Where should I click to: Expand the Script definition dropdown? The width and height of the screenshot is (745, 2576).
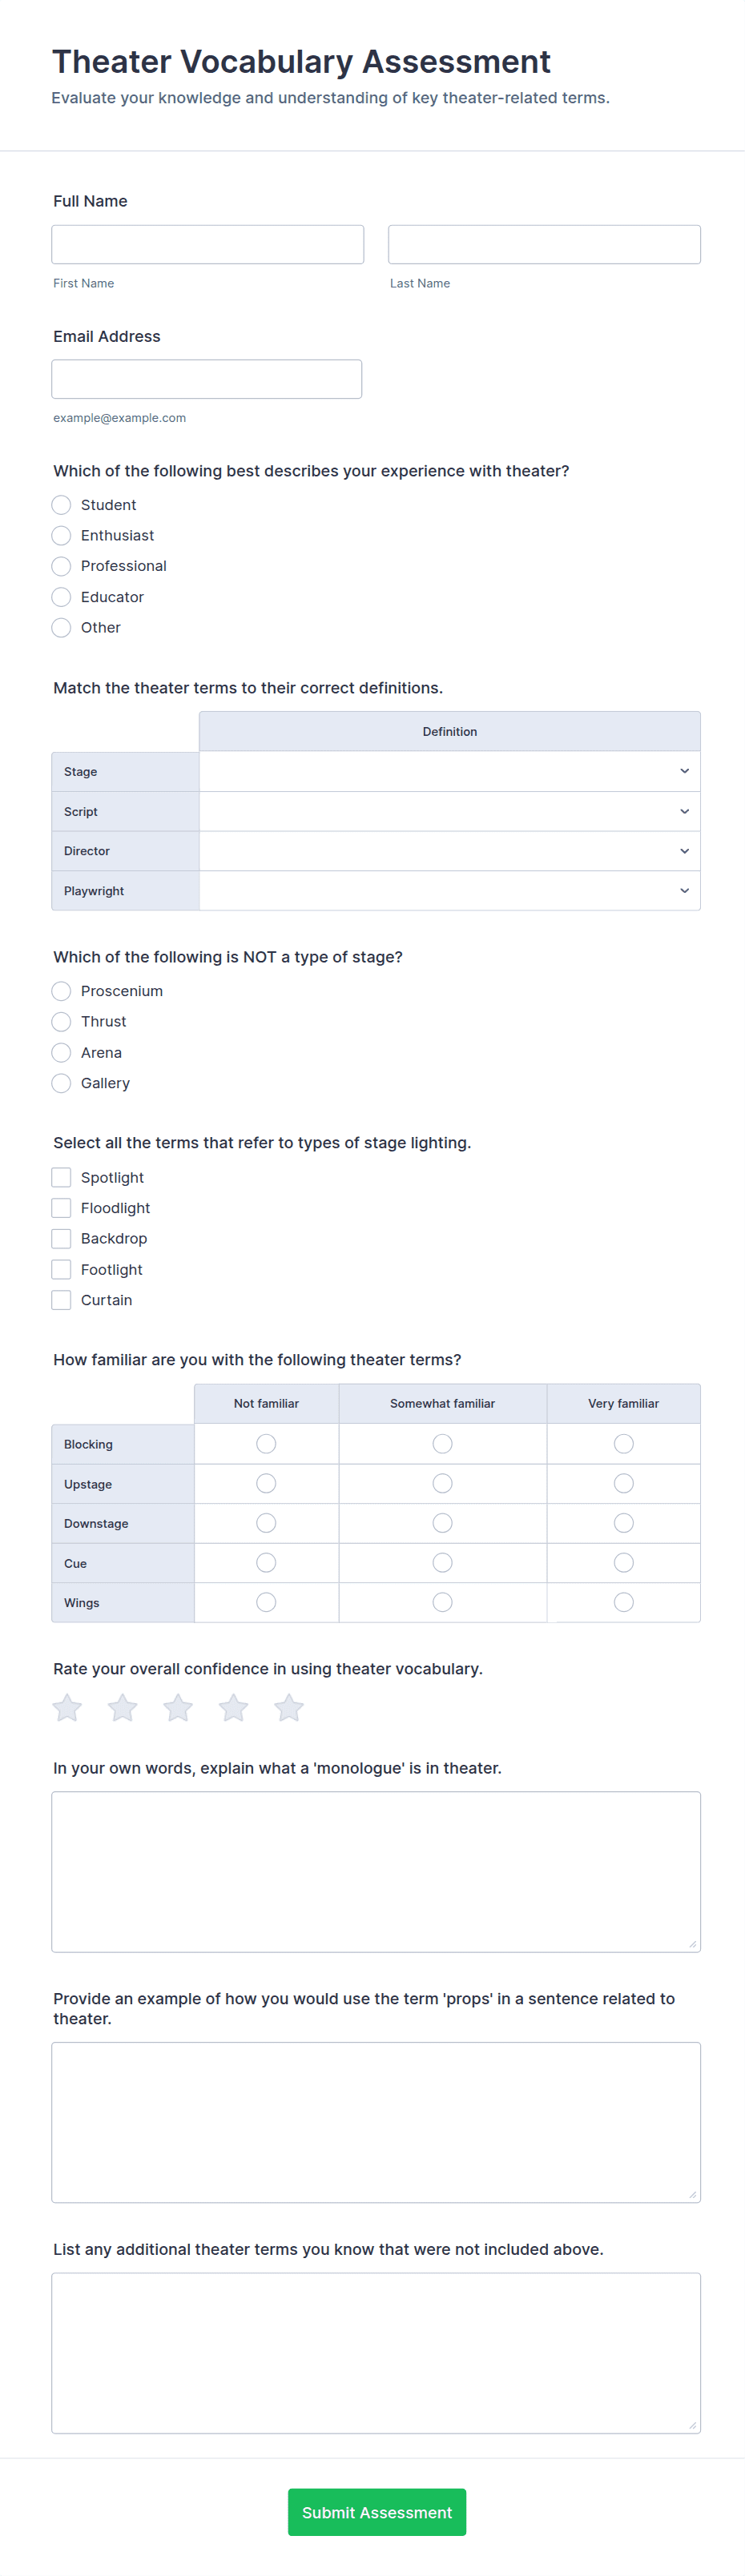point(449,811)
